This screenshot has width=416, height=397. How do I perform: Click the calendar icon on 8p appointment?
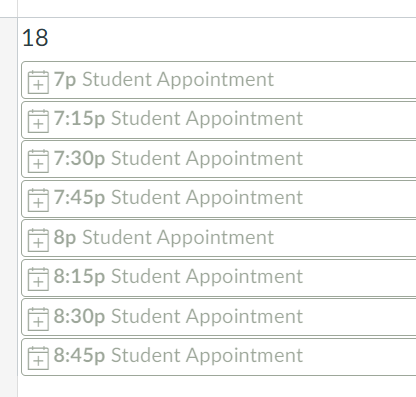(x=38, y=240)
